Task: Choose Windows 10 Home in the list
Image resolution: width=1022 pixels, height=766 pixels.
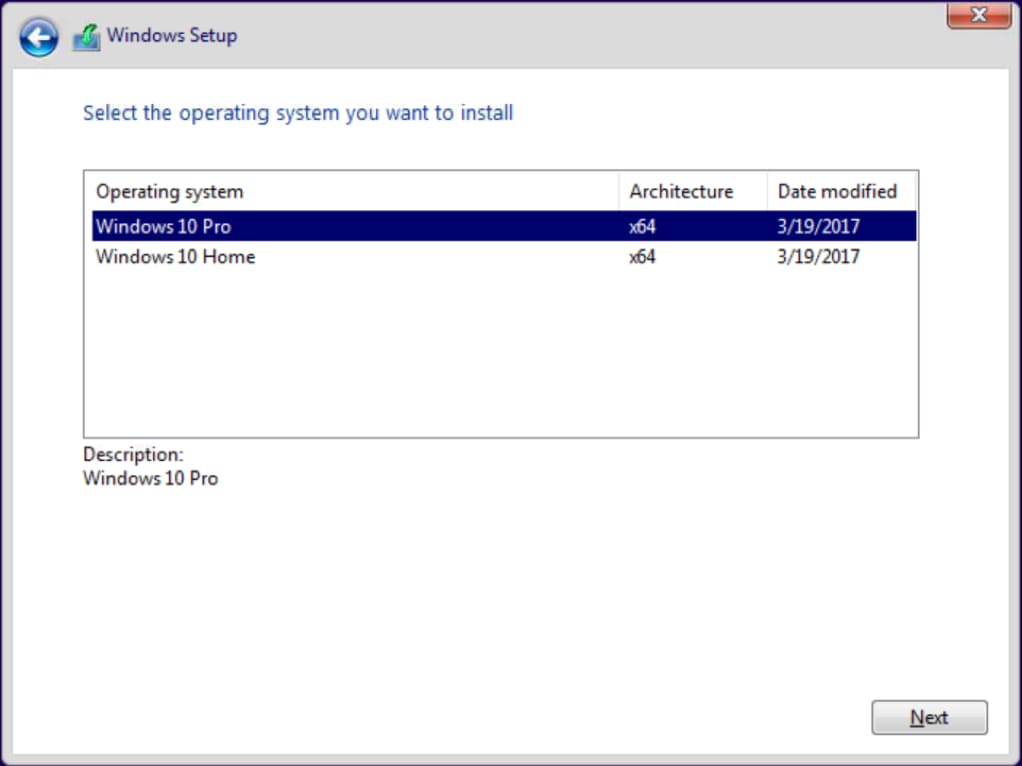Action: (175, 257)
